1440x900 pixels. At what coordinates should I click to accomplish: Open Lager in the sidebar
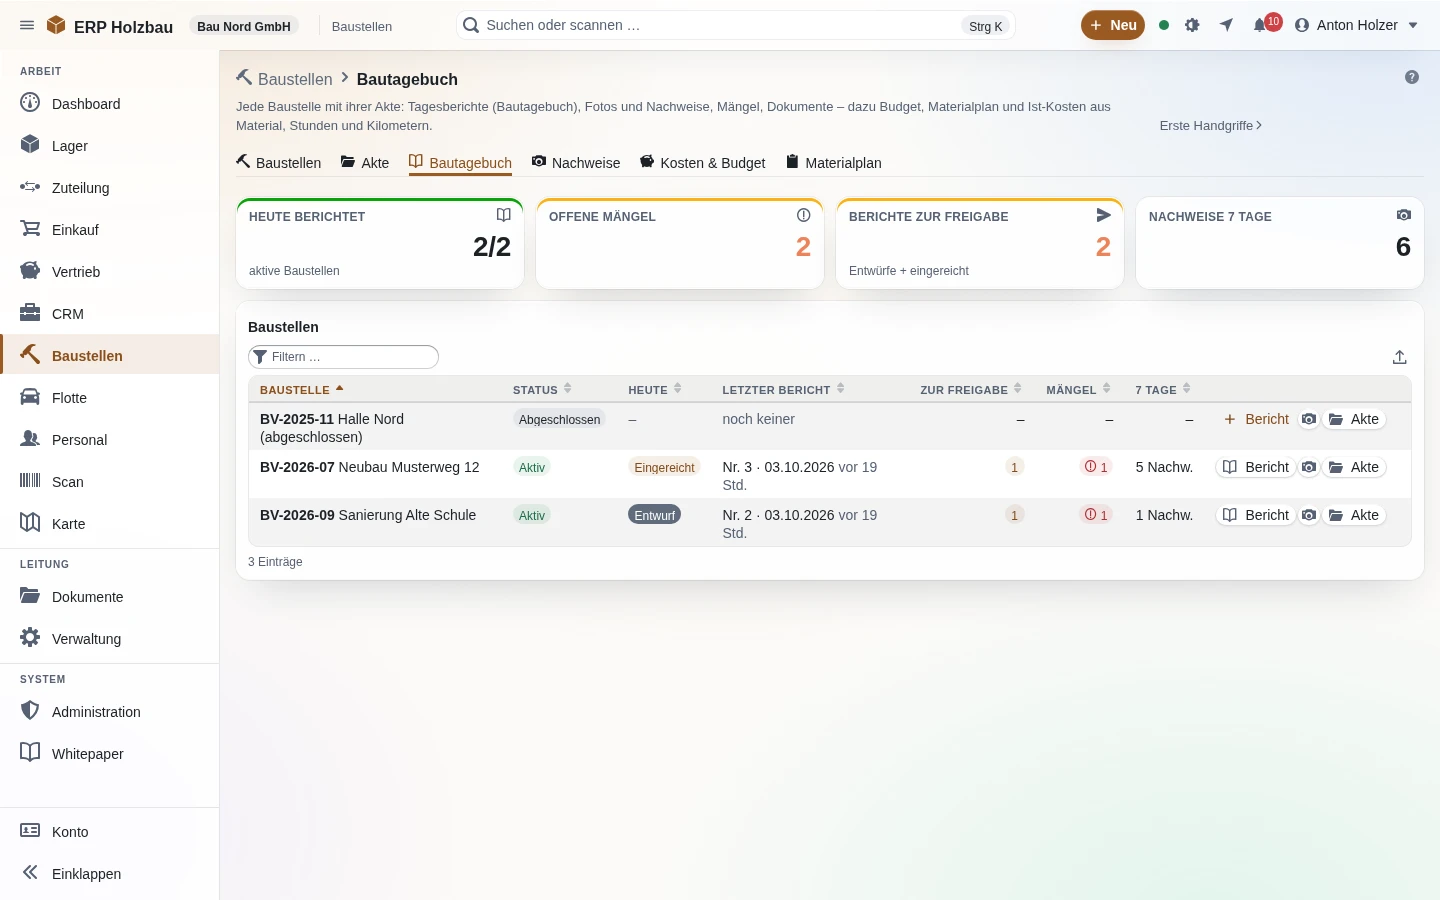[x=110, y=145]
